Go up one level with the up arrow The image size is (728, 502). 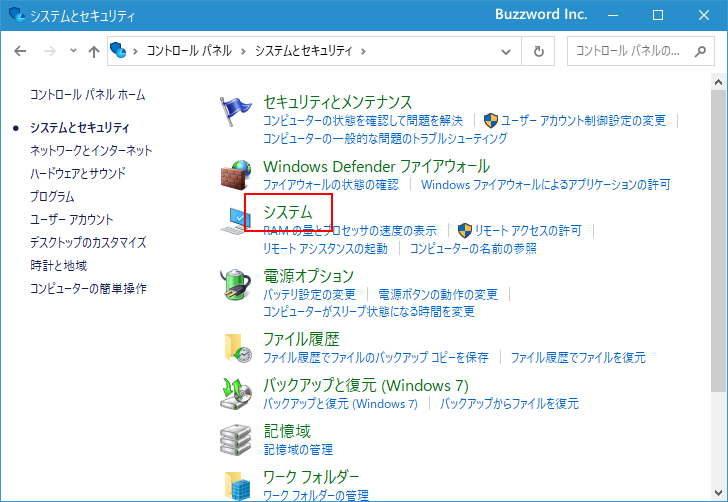click(94, 51)
